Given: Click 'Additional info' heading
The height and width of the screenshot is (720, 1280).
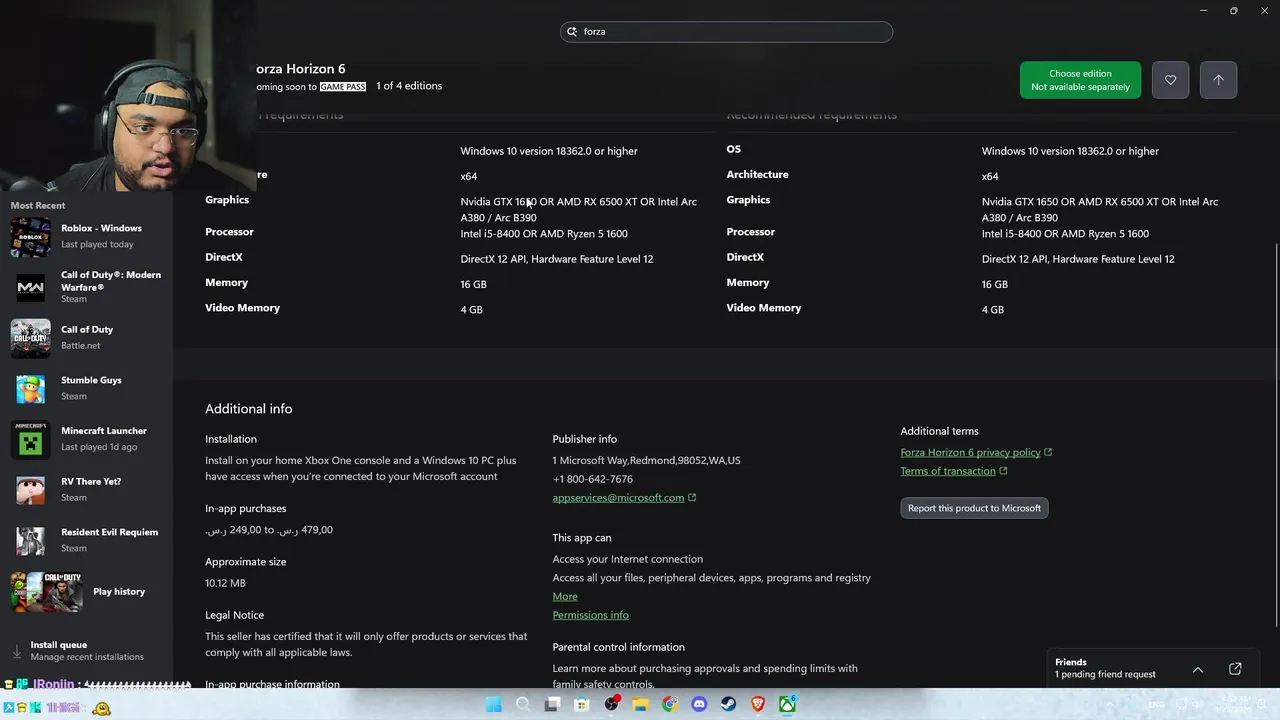Looking at the screenshot, I should click(x=249, y=409).
